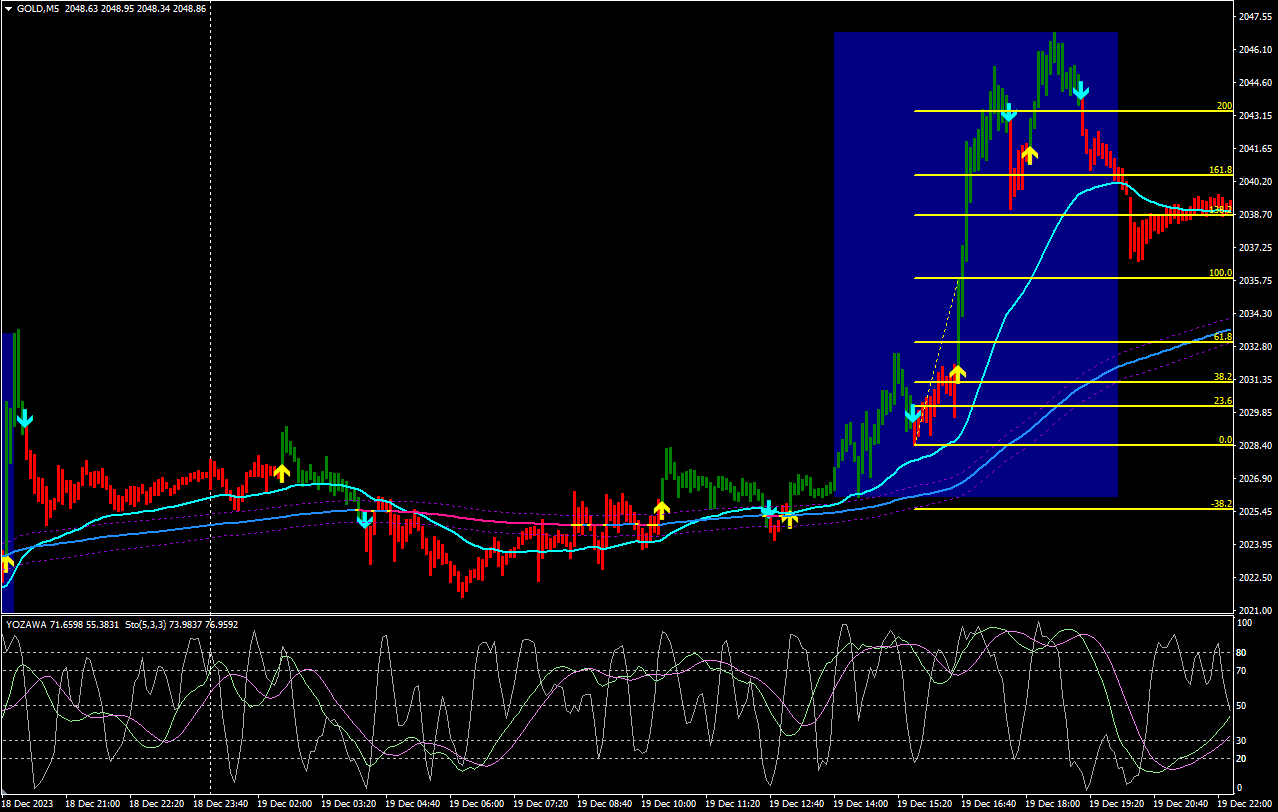Click price 2035.75 on the price scale
The width and height of the screenshot is (1278, 812).
1255,280
